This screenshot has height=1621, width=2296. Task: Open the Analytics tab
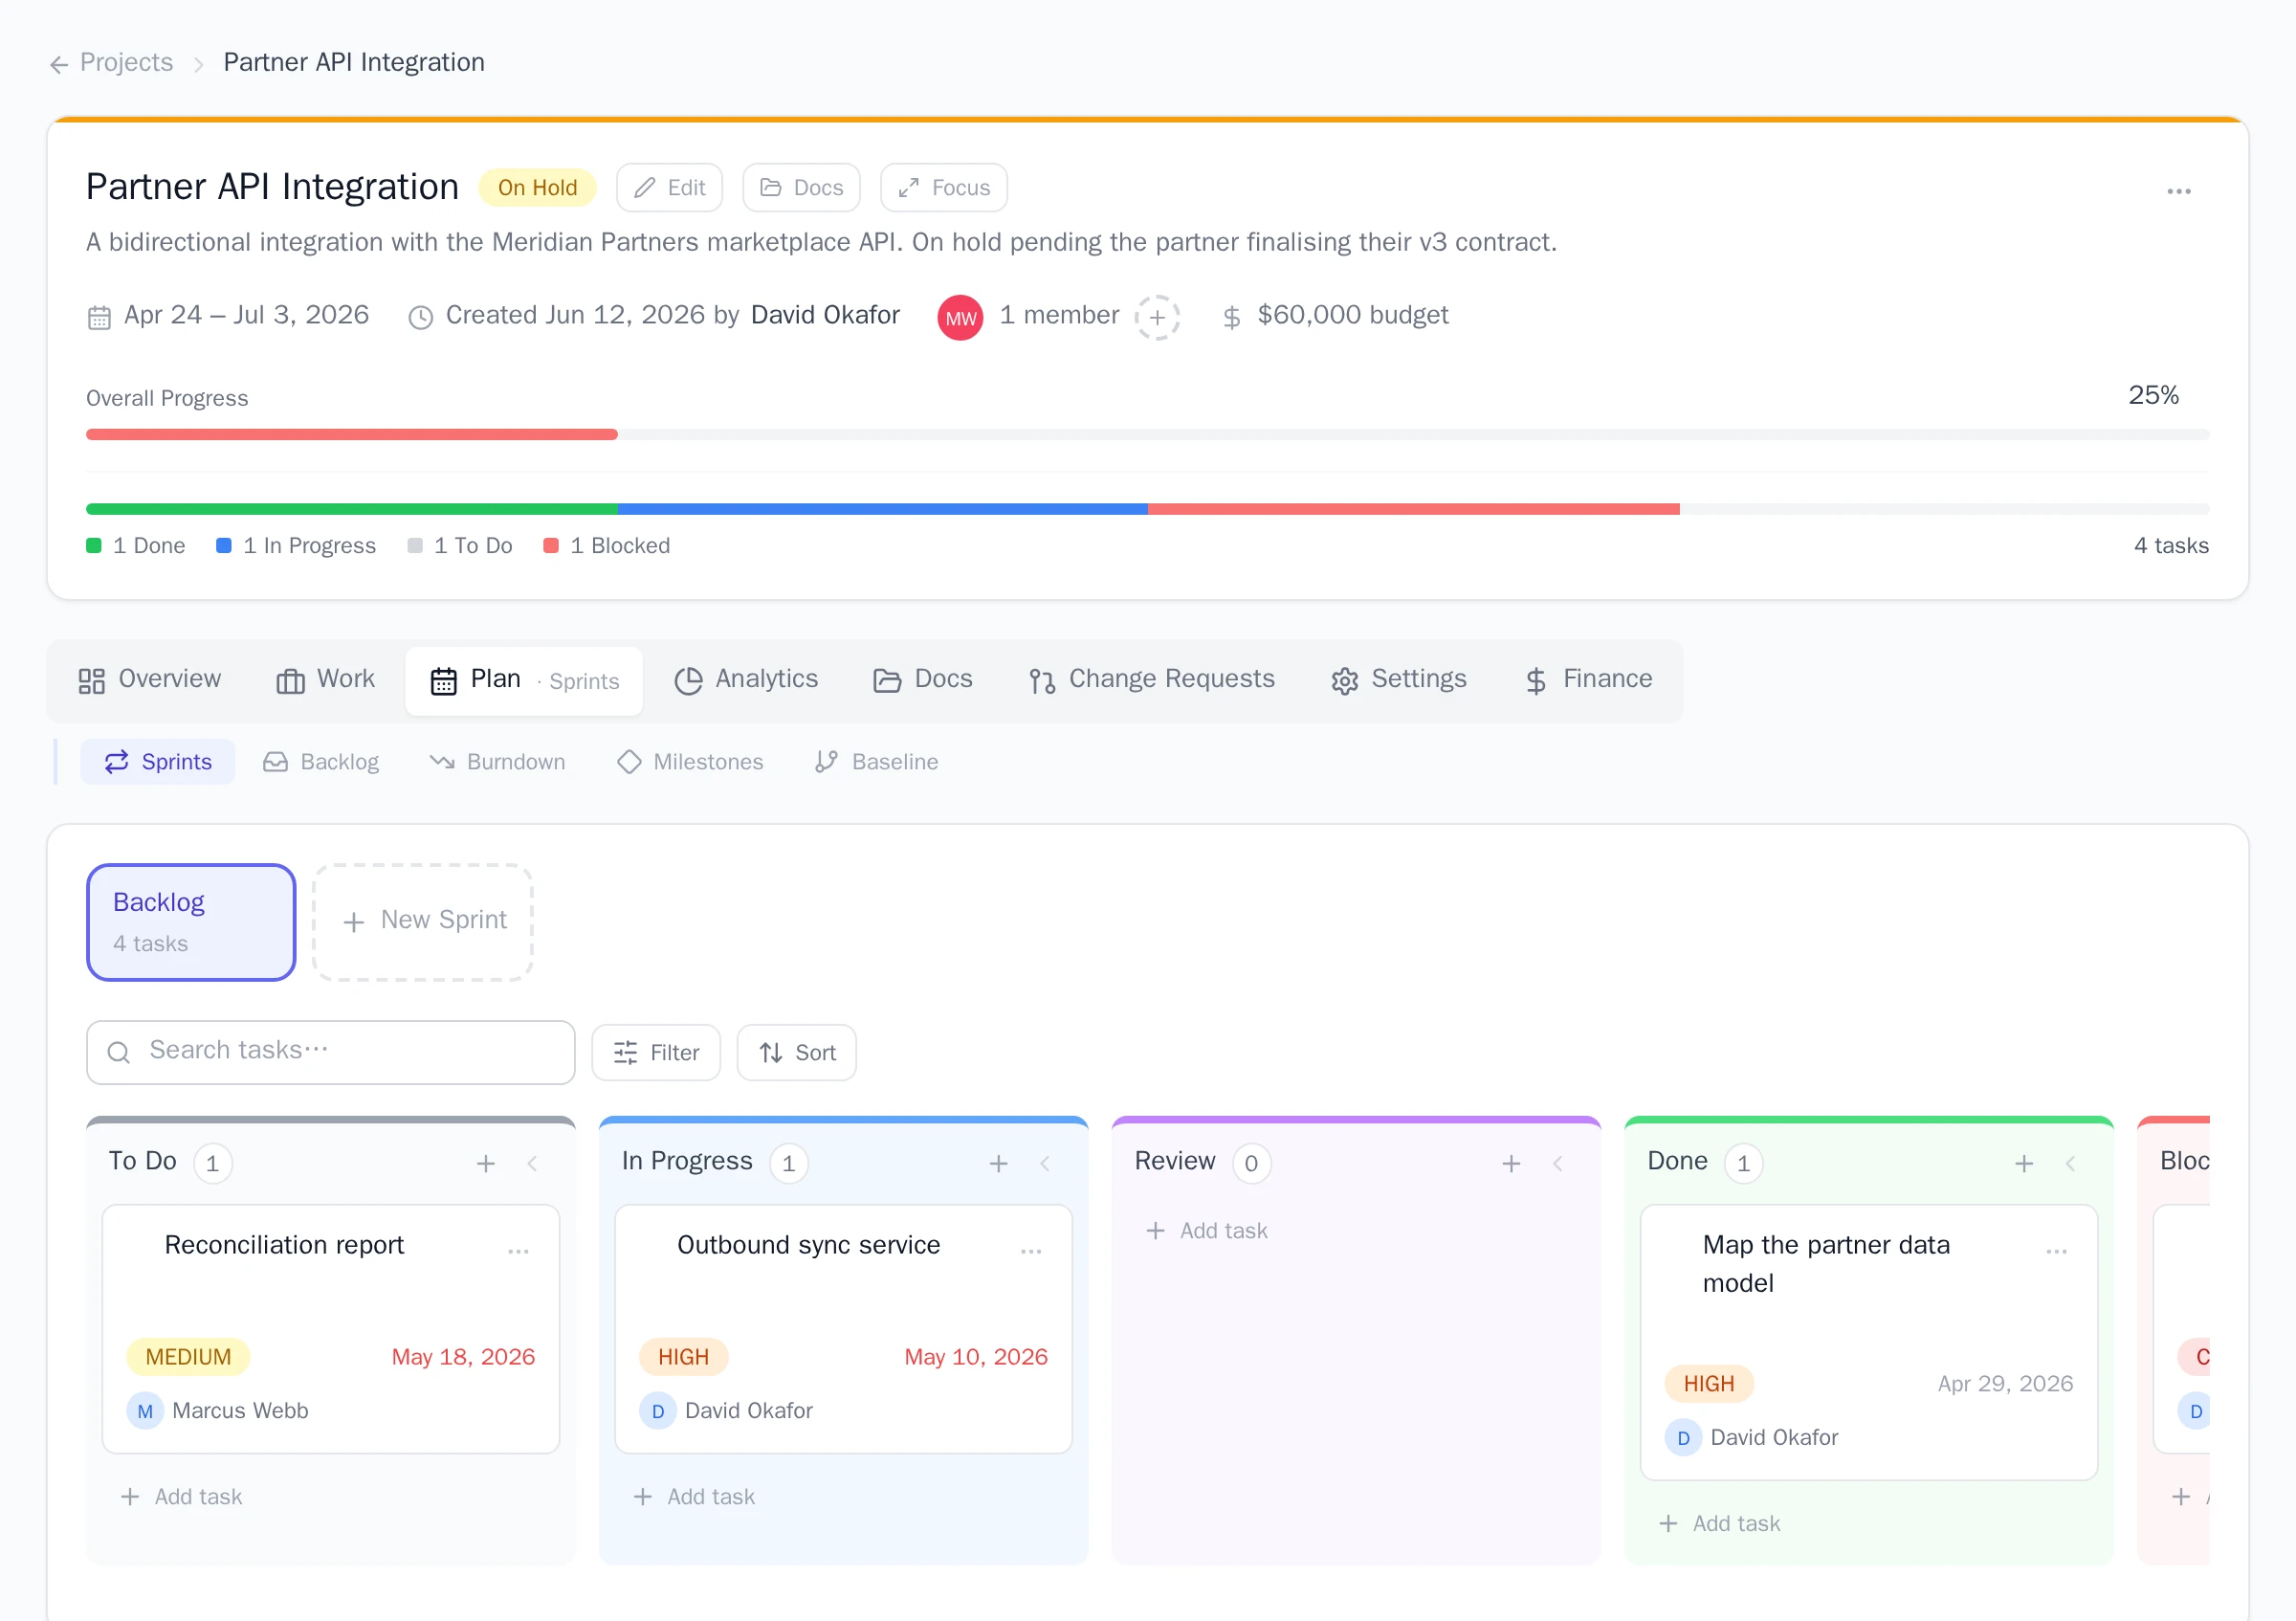[x=746, y=680]
